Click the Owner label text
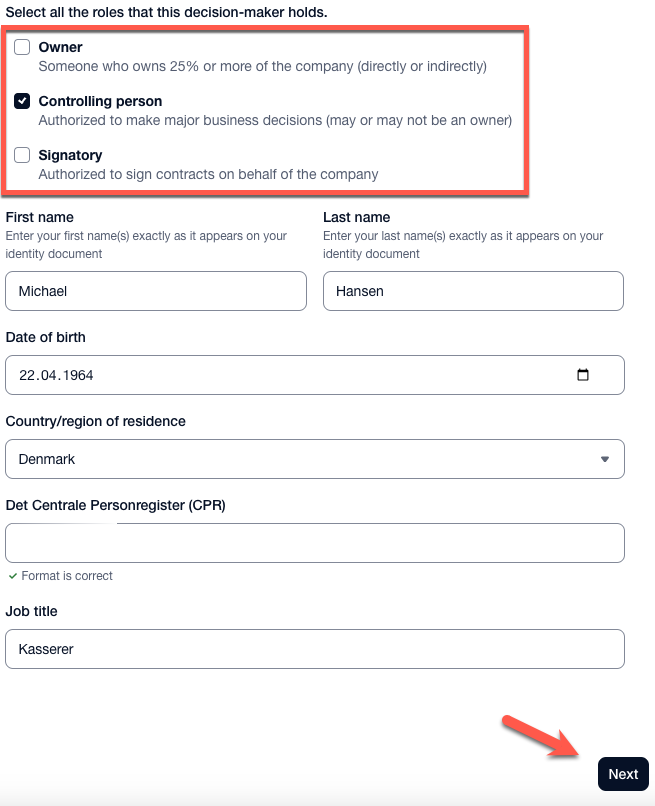The image size is (655, 806). [60, 47]
